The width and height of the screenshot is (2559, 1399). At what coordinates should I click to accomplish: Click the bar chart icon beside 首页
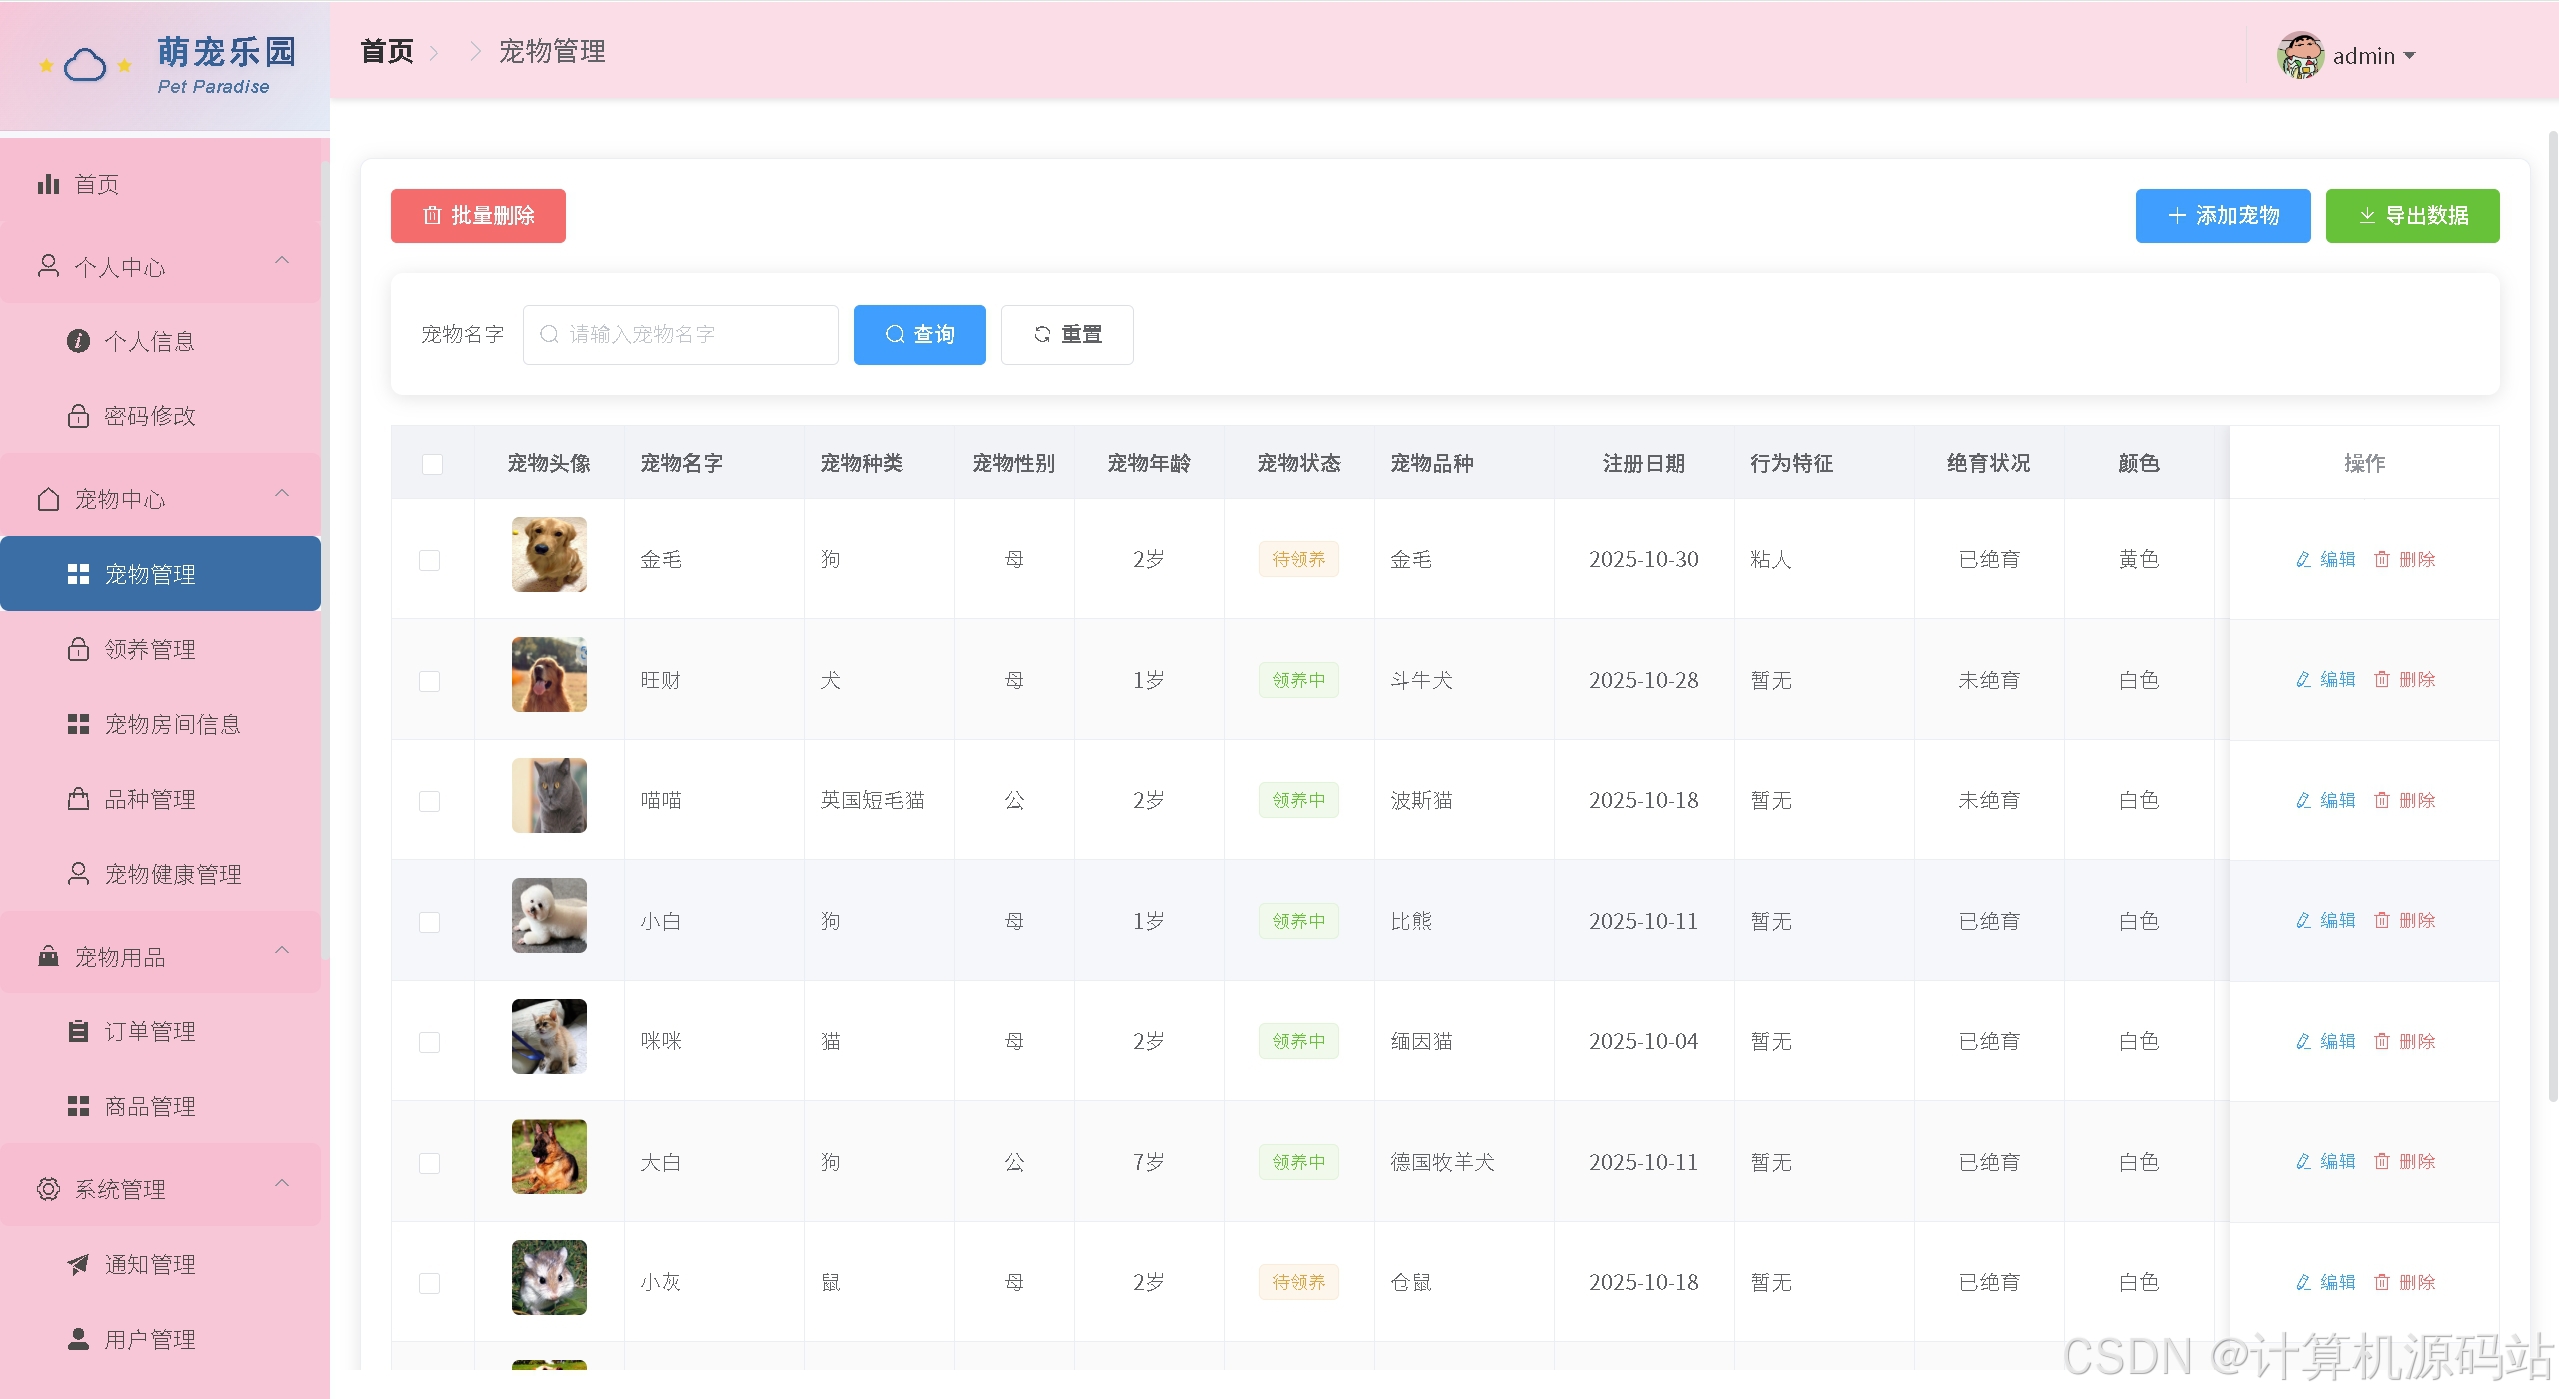click(48, 184)
